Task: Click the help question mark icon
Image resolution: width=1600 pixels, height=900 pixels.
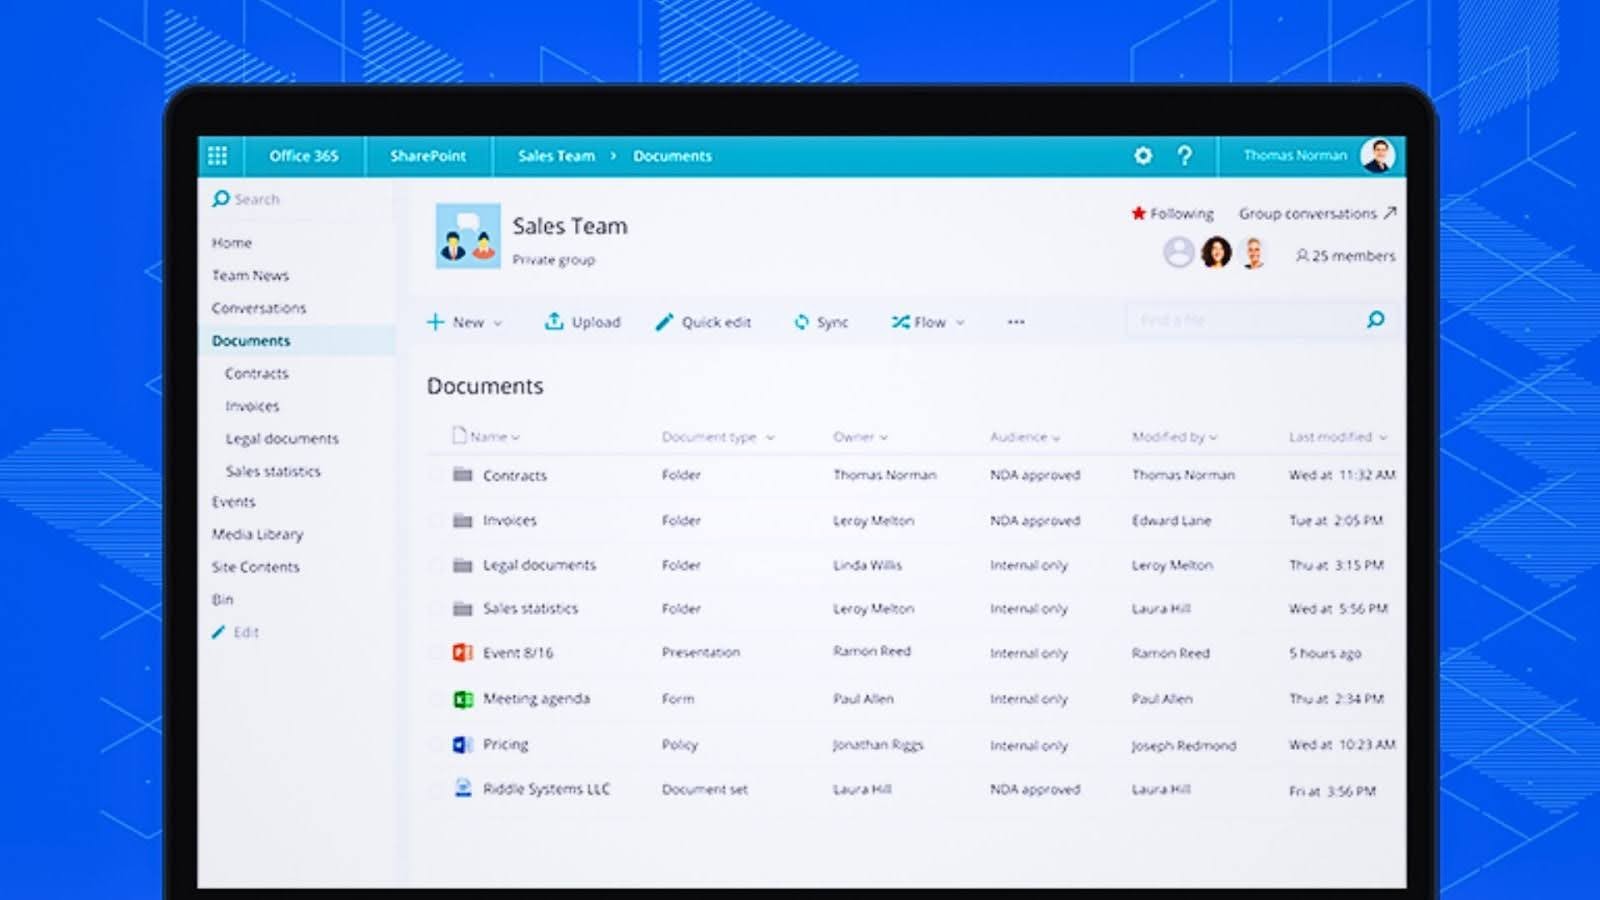Action: point(1185,156)
